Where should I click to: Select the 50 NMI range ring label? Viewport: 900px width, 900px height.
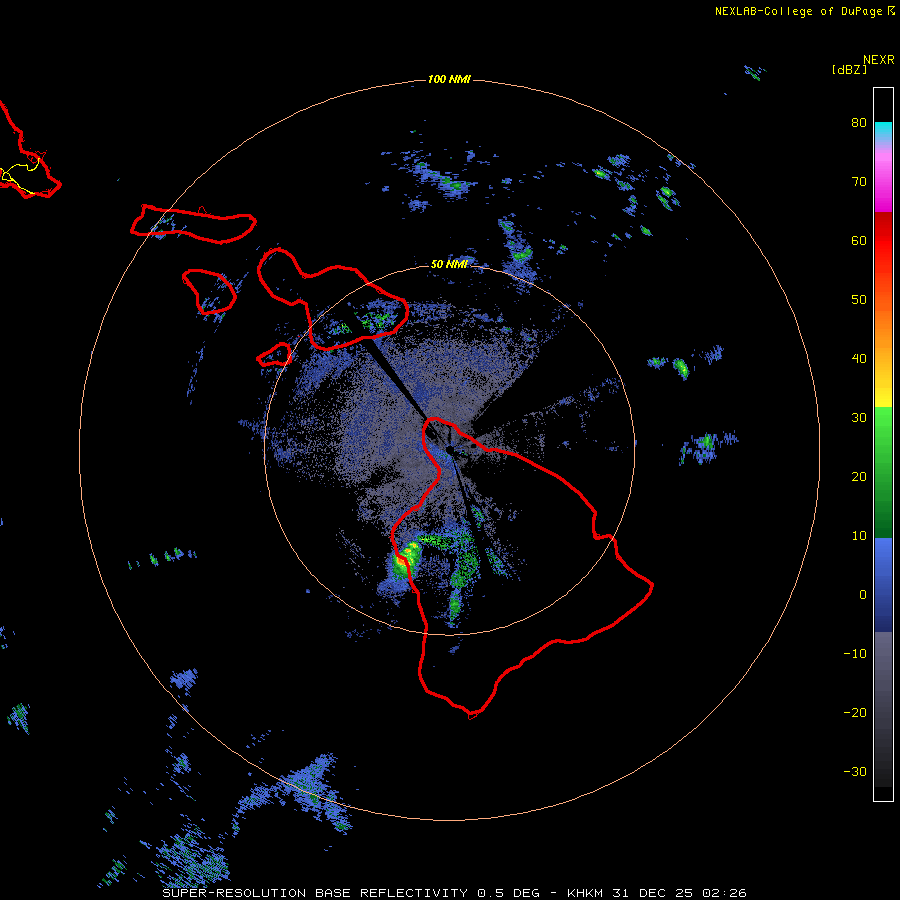click(449, 264)
